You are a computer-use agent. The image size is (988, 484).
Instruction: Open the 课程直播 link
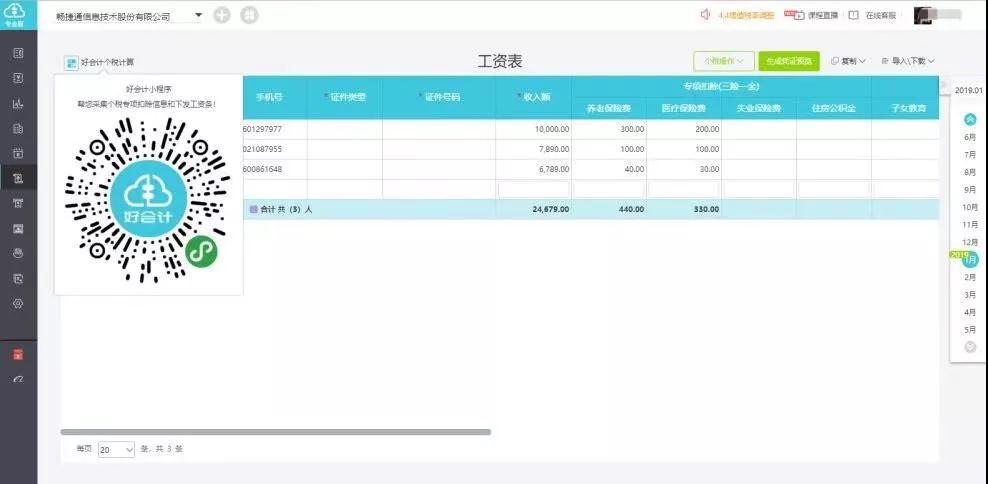click(823, 15)
